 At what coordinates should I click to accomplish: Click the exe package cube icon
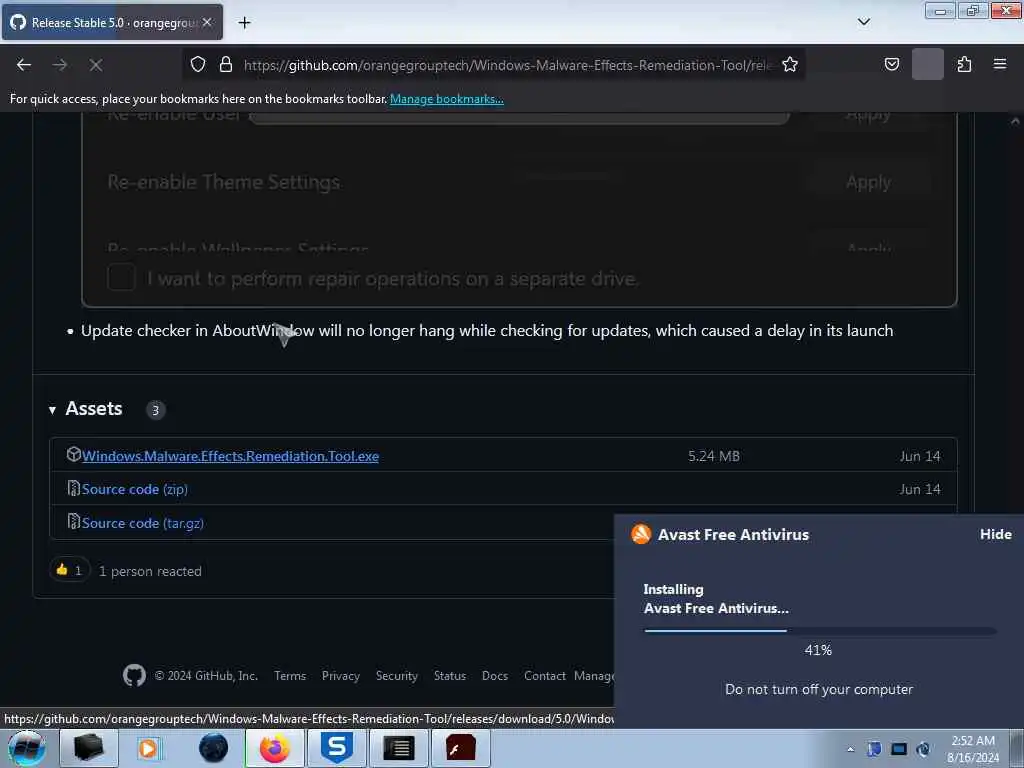coord(74,455)
